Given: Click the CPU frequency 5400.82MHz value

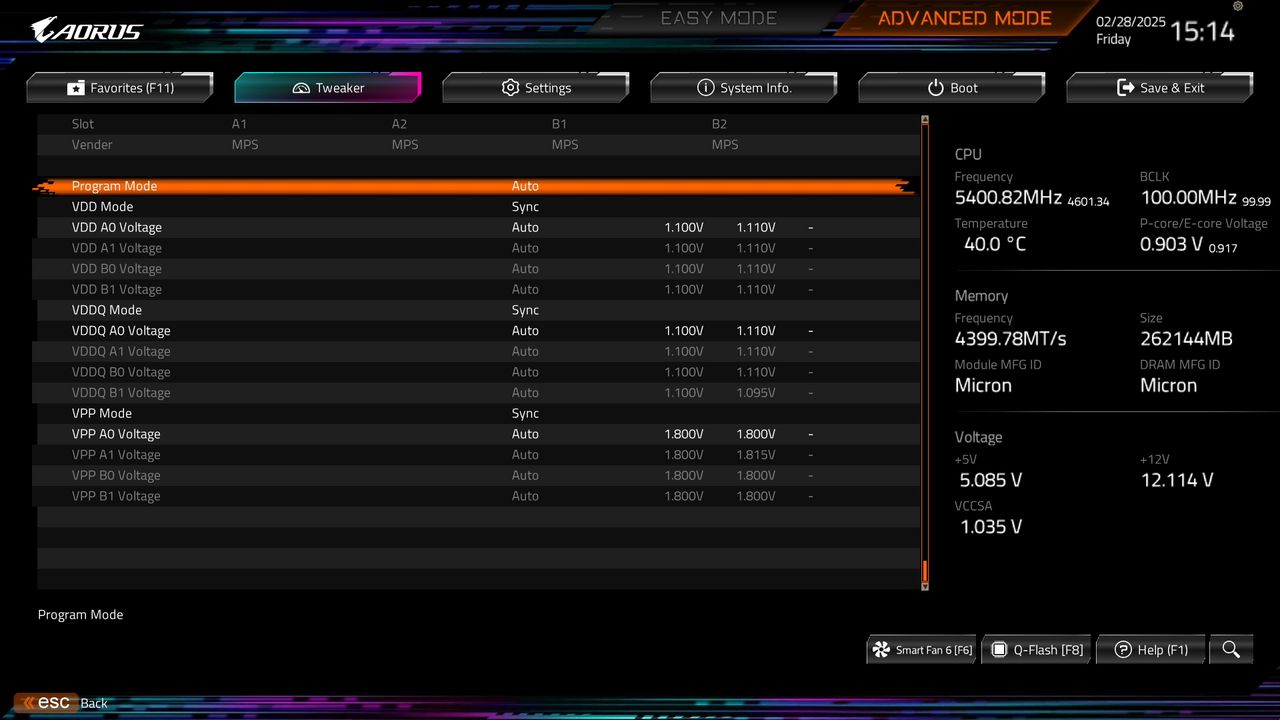Looking at the screenshot, I should [x=1008, y=198].
